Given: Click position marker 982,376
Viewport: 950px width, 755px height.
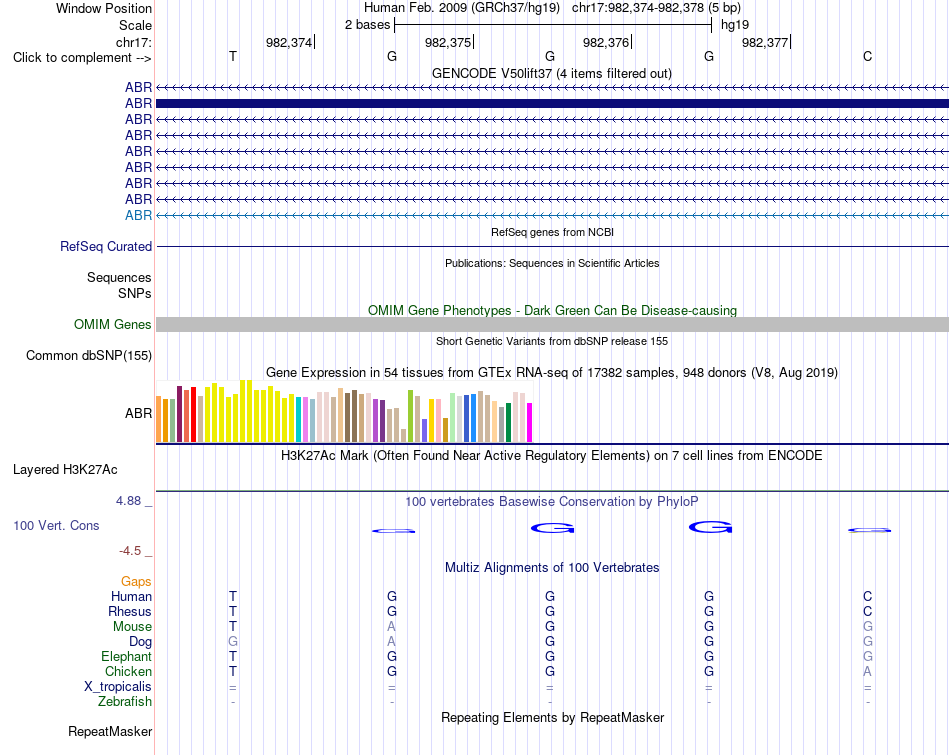Looking at the screenshot, I should tap(606, 42).
